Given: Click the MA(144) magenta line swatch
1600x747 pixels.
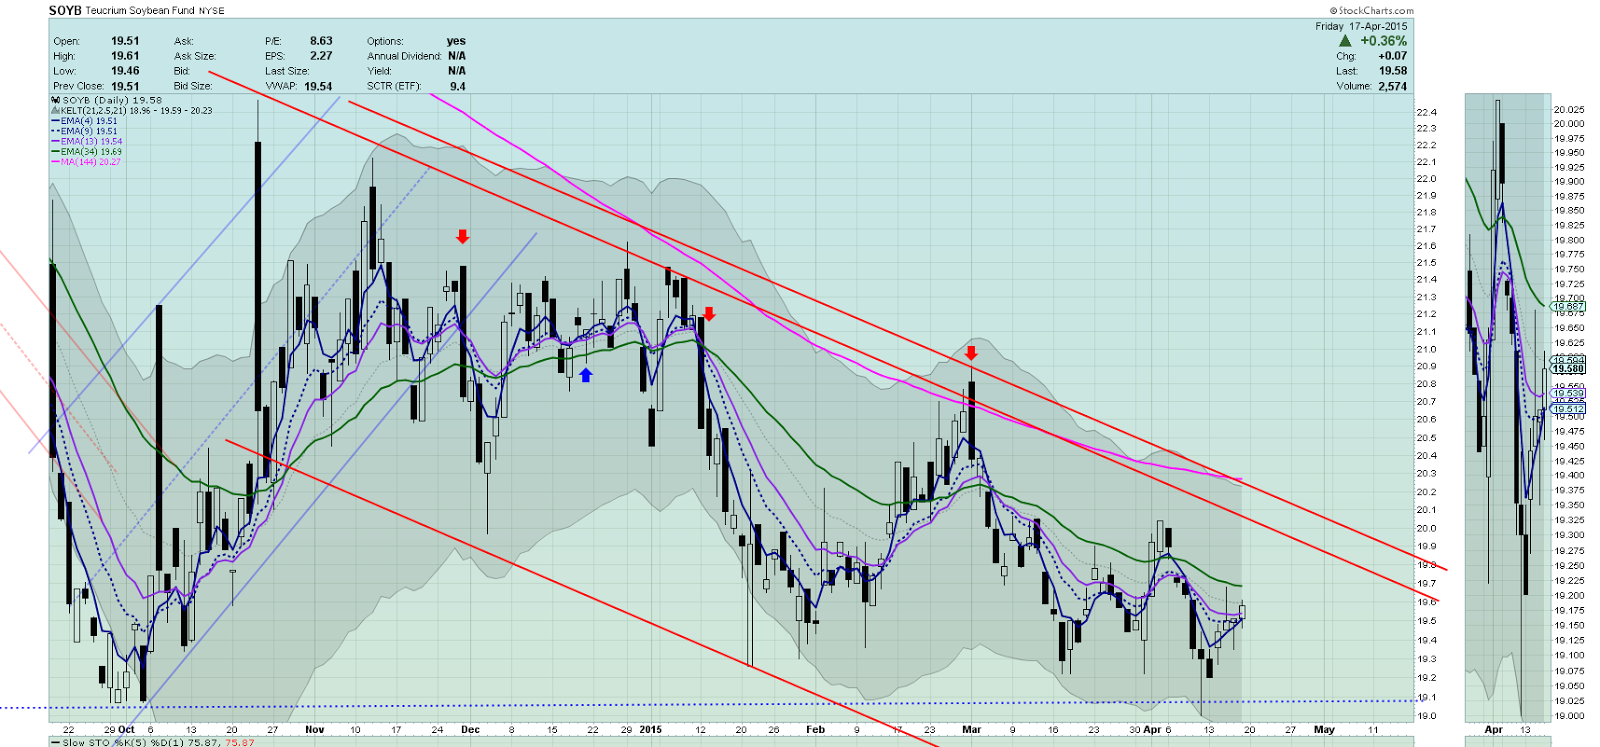Looking at the screenshot, I should coord(56,162).
